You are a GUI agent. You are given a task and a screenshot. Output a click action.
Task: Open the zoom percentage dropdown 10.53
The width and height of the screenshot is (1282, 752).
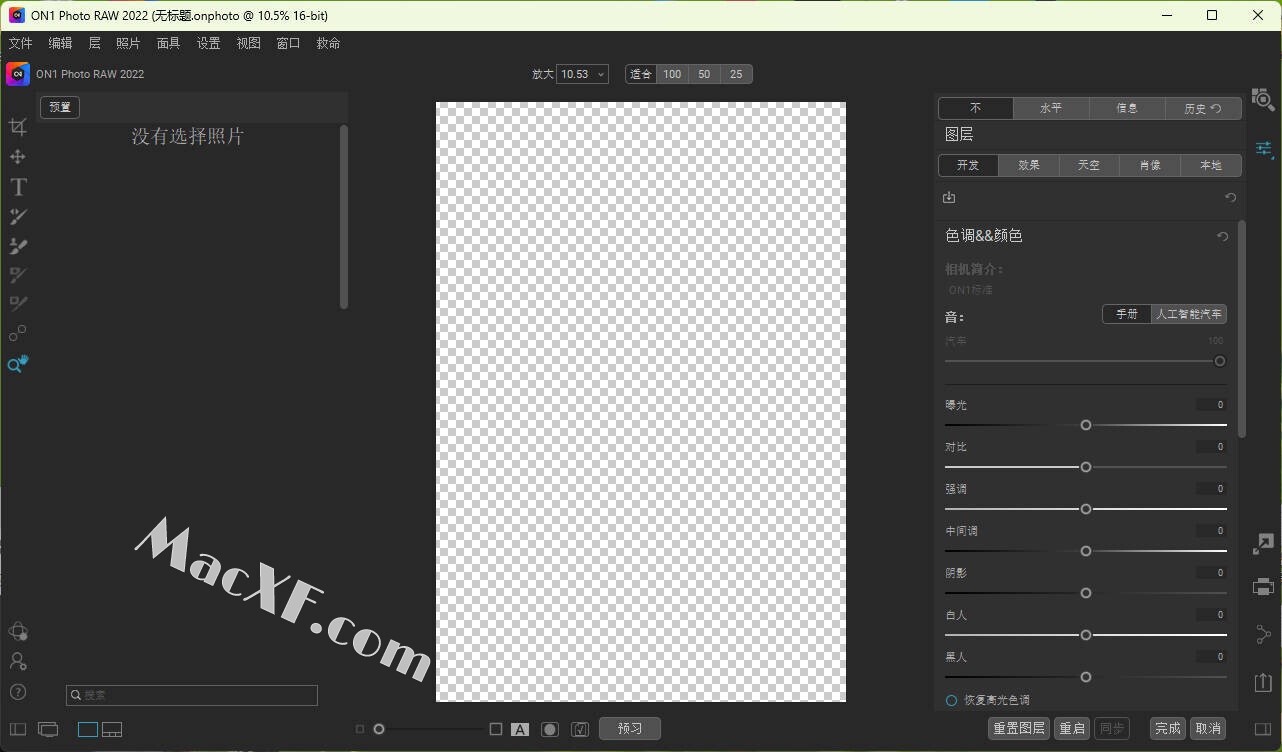click(582, 74)
